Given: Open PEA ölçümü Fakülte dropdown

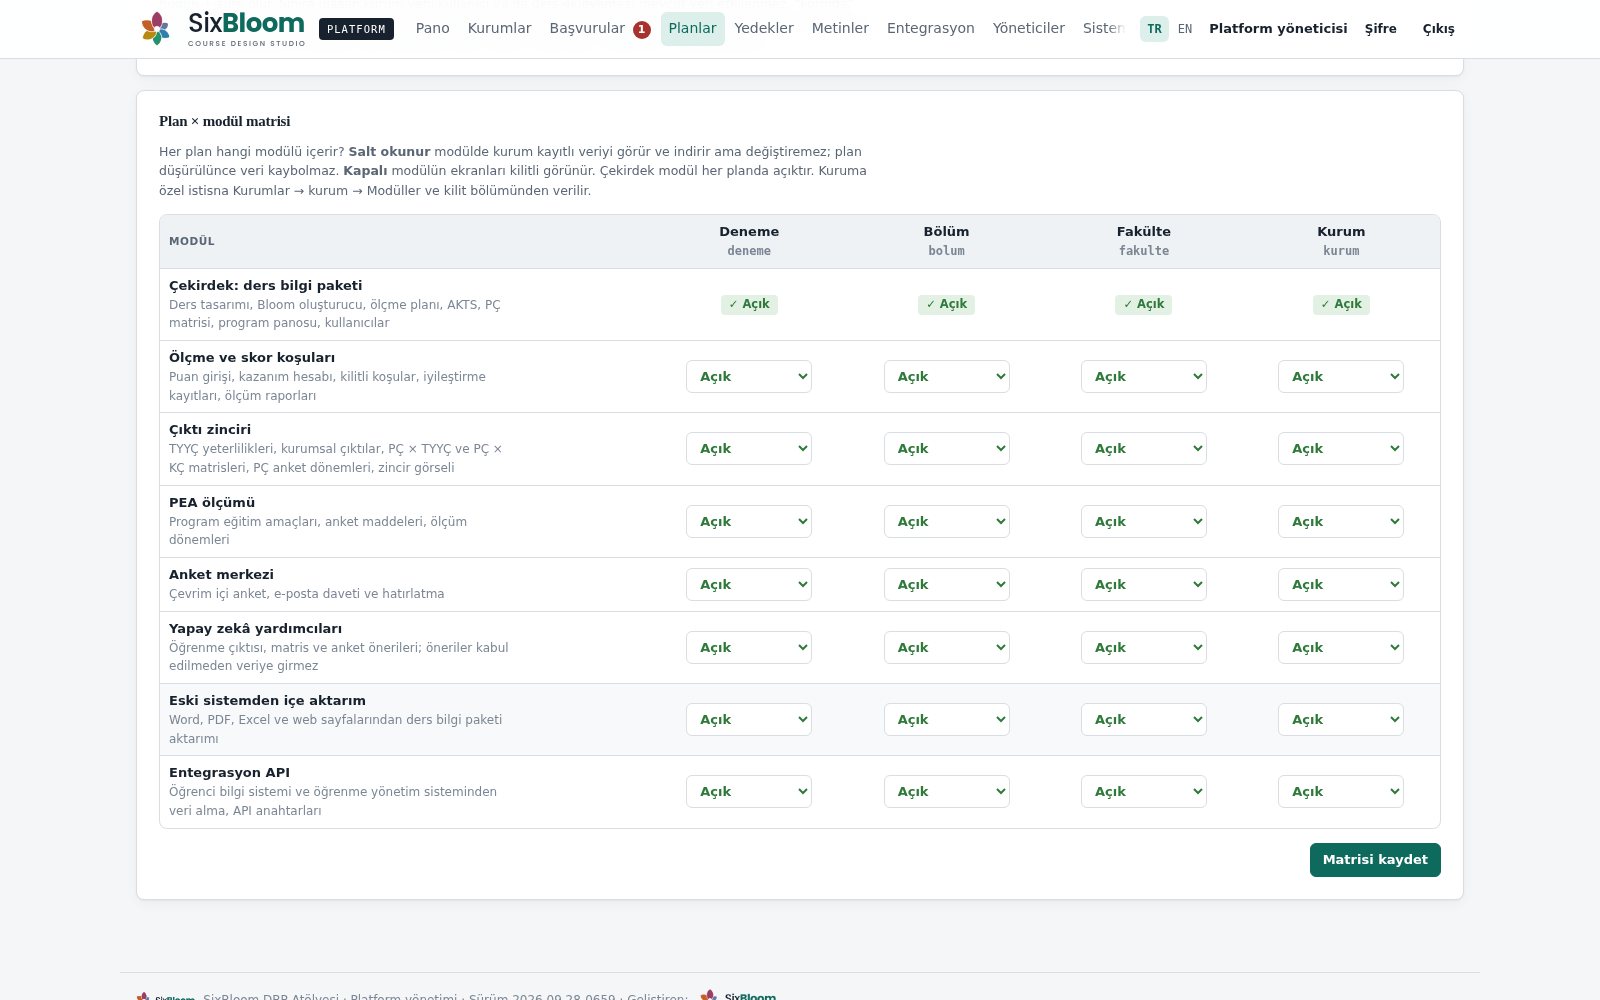Looking at the screenshot, I should click(1144, 522).
